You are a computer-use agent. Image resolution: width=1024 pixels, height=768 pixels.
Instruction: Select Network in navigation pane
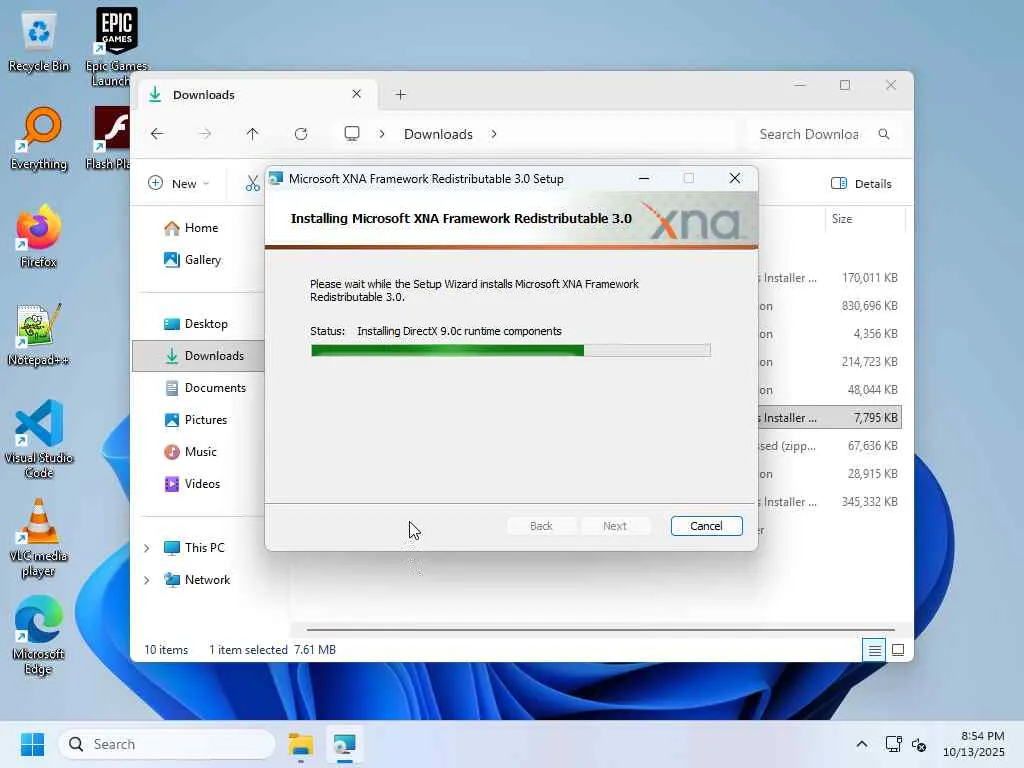[207, 580]
